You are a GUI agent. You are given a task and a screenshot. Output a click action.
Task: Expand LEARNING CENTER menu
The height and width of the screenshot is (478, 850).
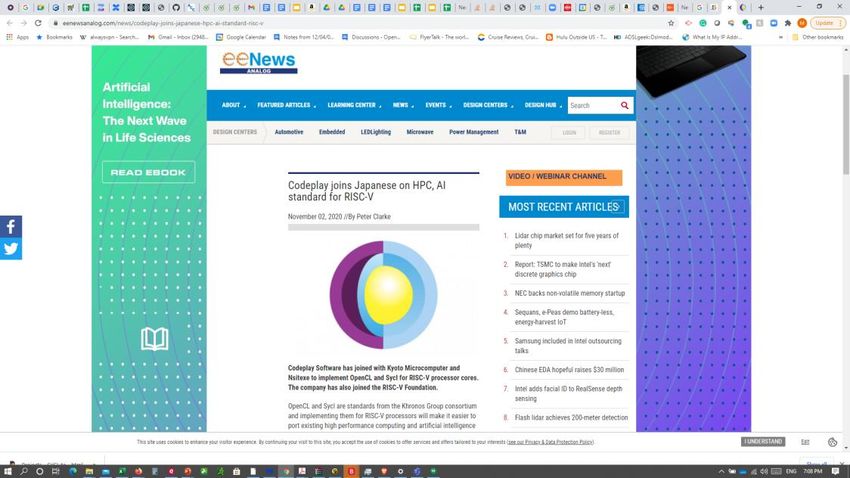354,105
